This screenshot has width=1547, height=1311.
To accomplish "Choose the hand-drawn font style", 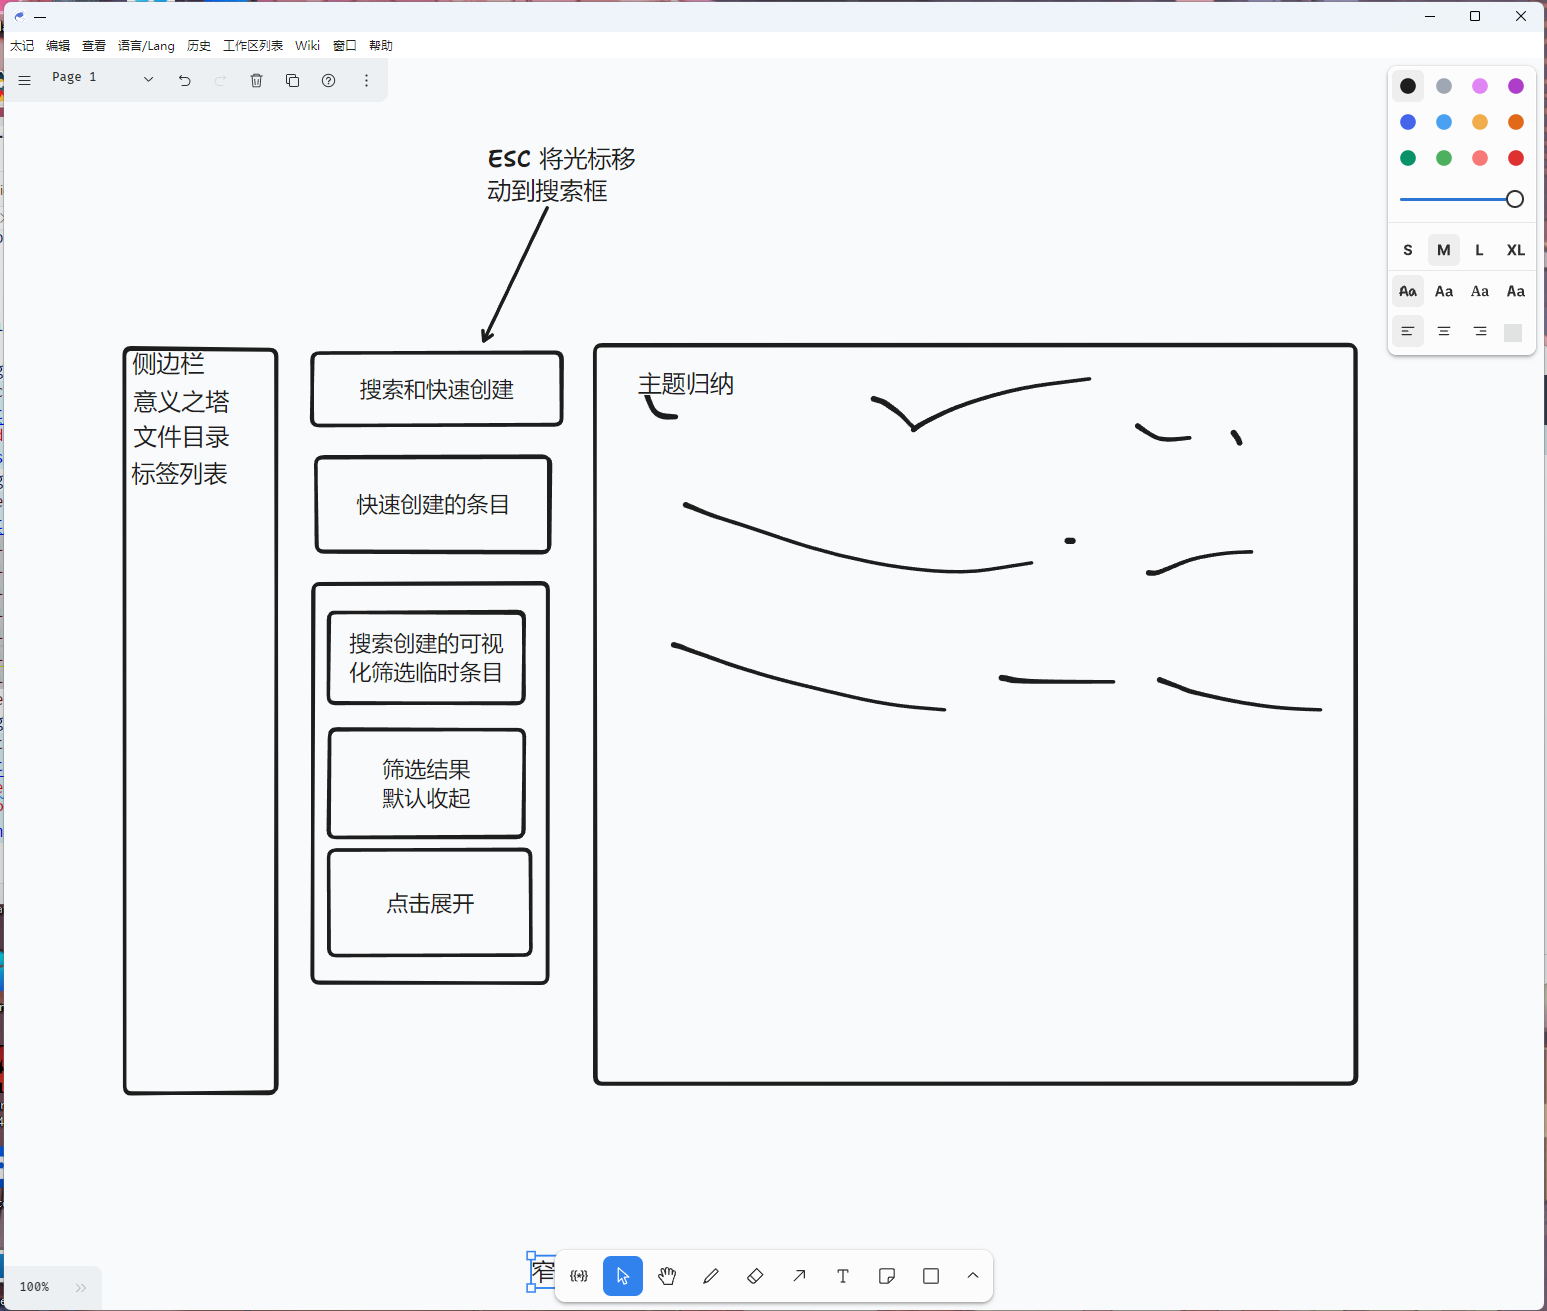I will [x=1408, y=291].
